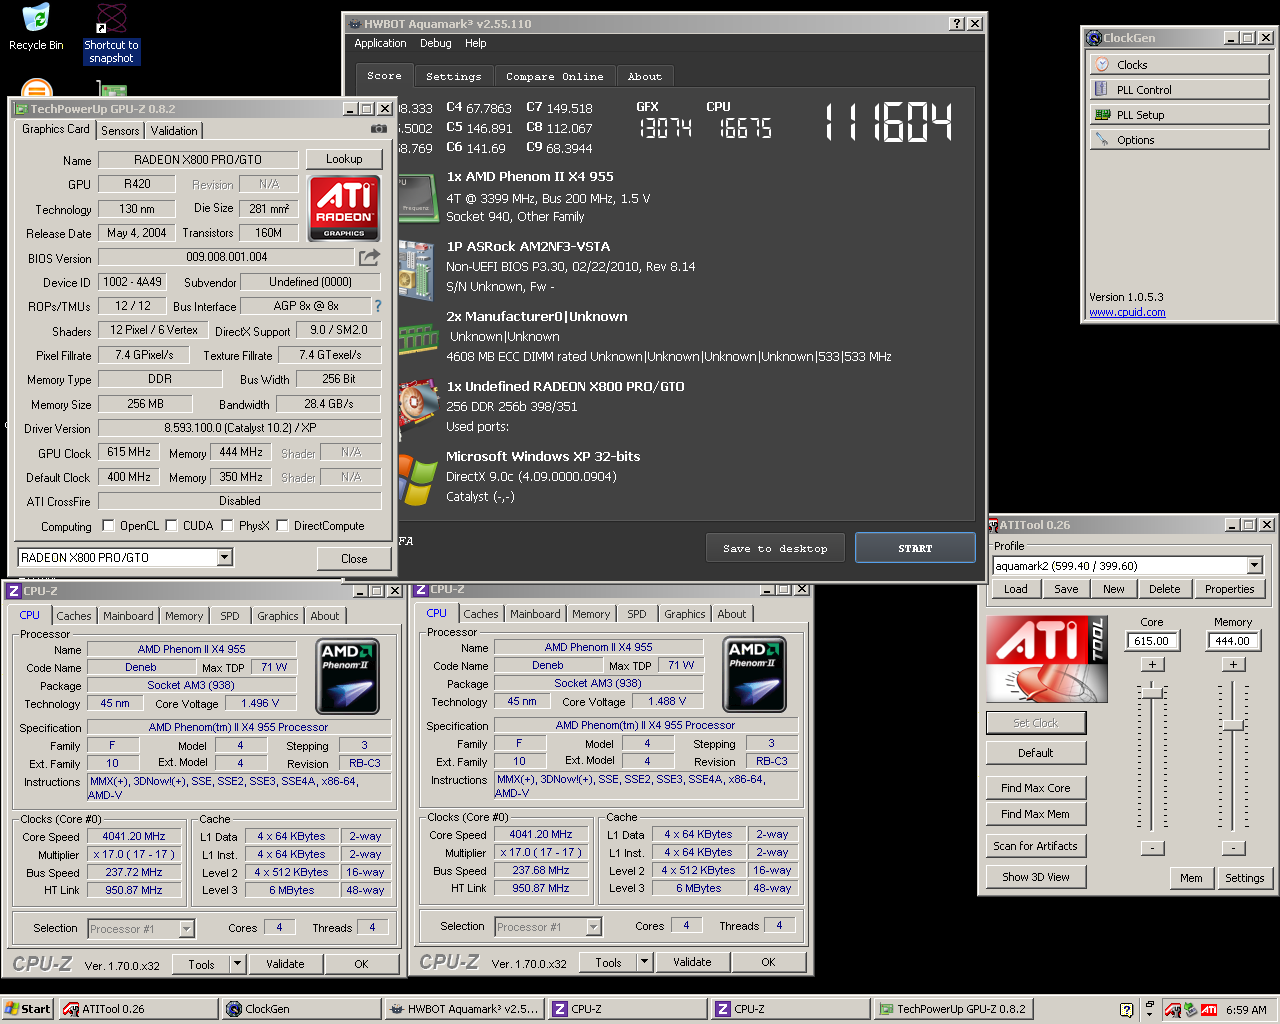
Task: Open the Graphics tab in right CPU-Z
Action: click(685, 614)
